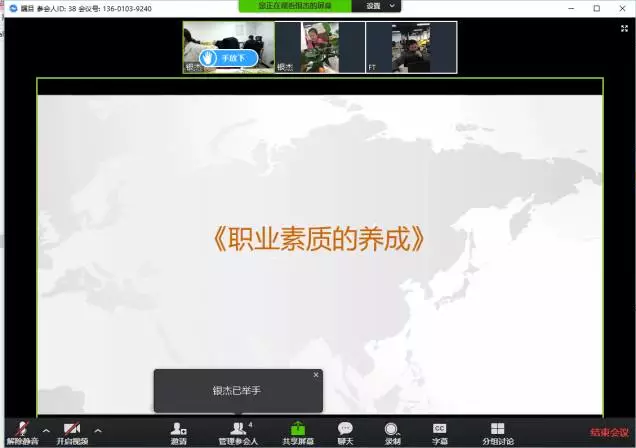The height and width of the screenshot is (448, 636).
Task: Open the 设置 dropdown in top bar
Action: tap(380, 6)
